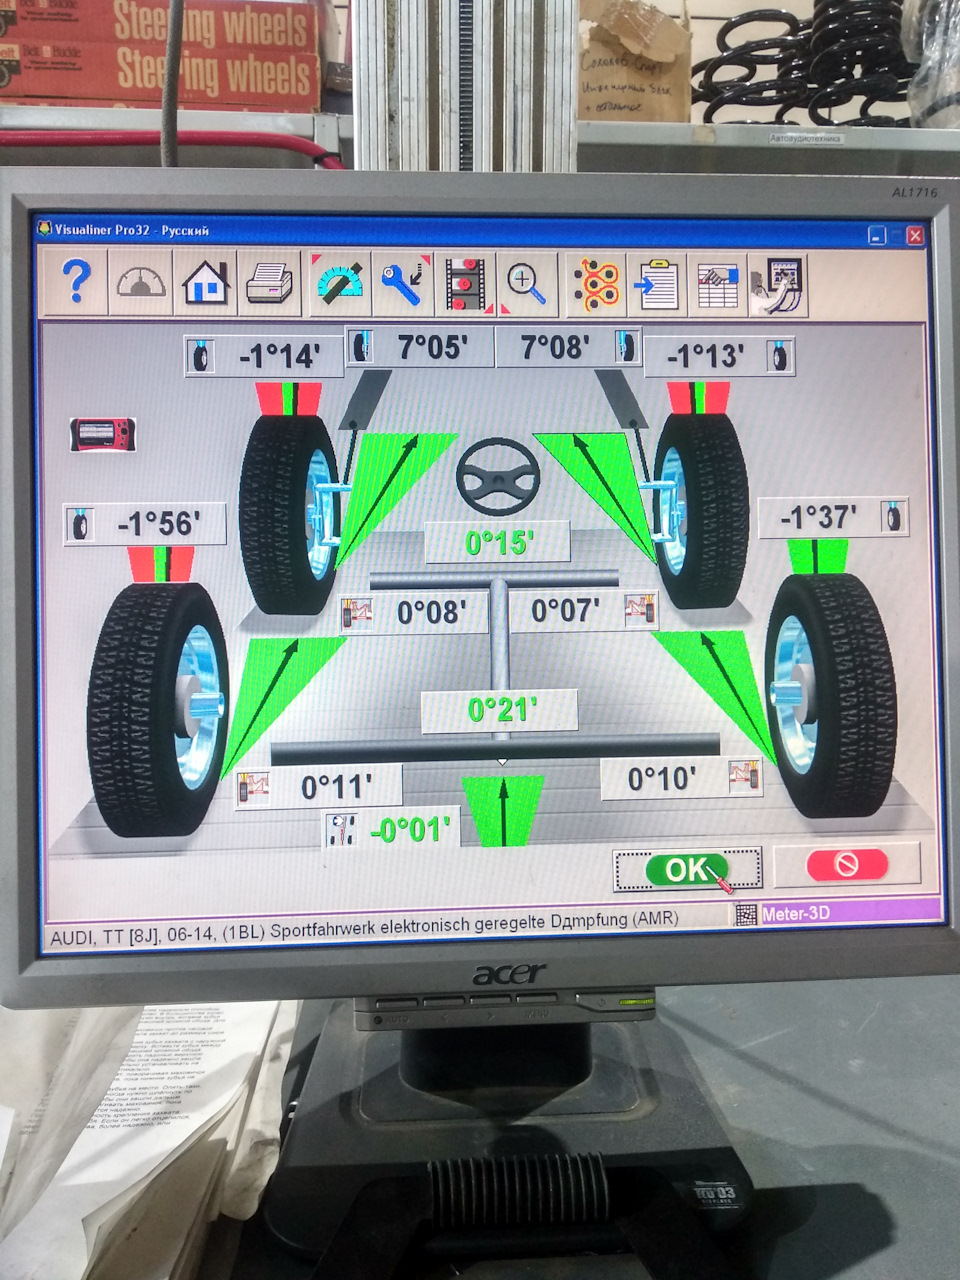
Task: Select rear left toe value 0°11'
Action: pyautogui.click(x=335, y=787)
